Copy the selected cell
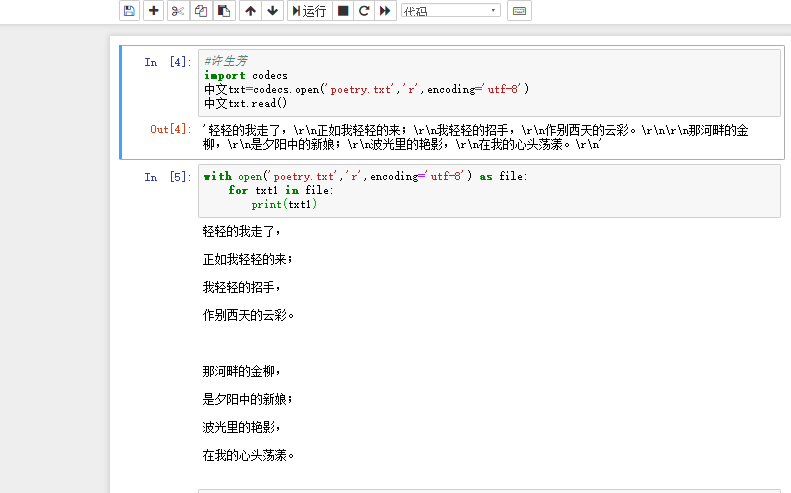 pos(201,11)
